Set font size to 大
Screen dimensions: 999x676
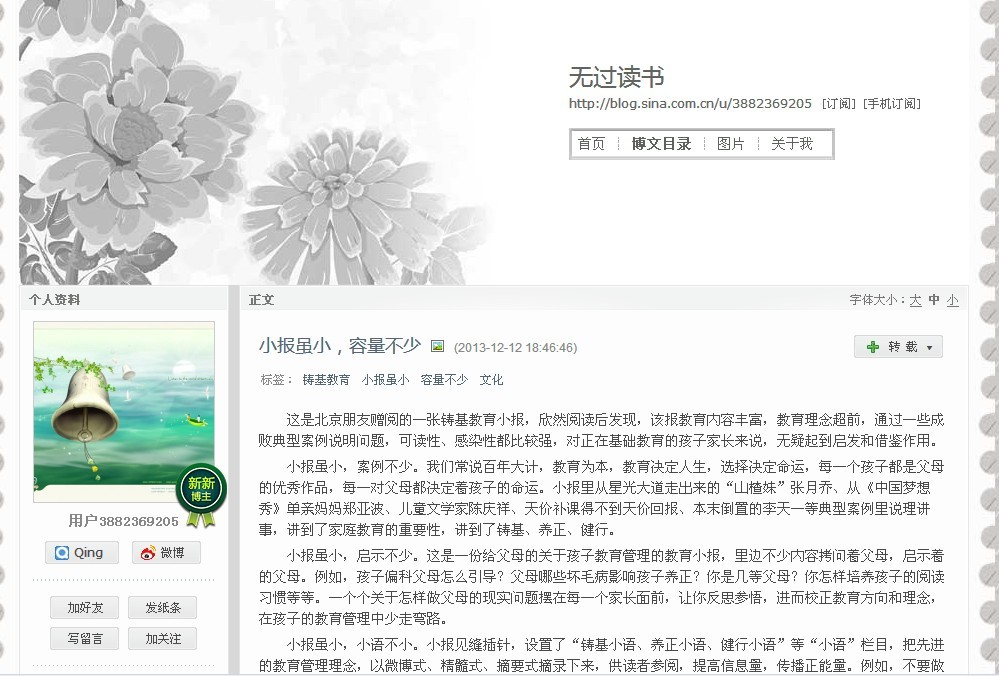click(x=916, y=300)
